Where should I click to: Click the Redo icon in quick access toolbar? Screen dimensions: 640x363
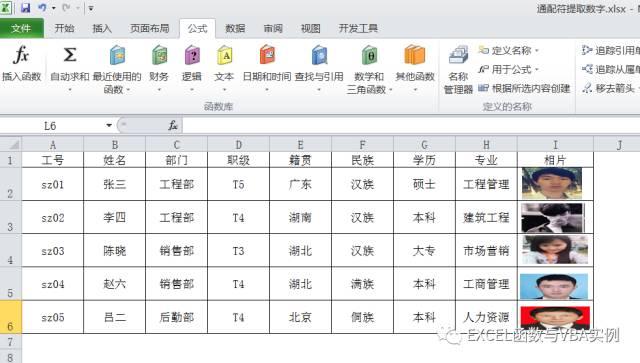coord(67,7)
